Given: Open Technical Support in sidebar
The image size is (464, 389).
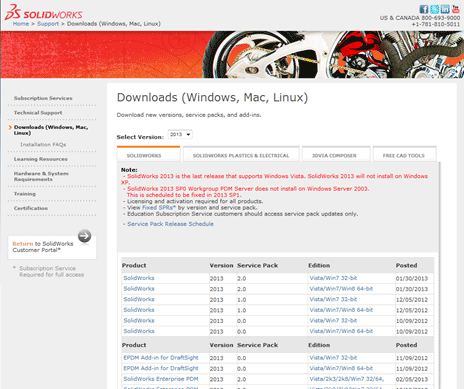Looking at the screenshot, I should click(38, 113).
